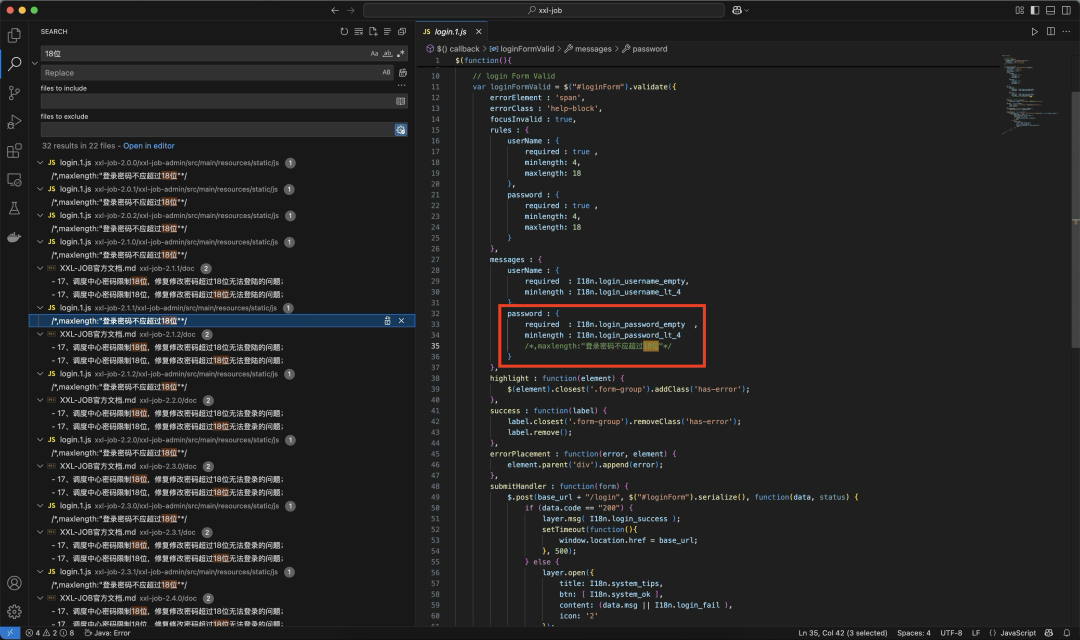
Task: Collapse all search results
Action: click(402, 32)
